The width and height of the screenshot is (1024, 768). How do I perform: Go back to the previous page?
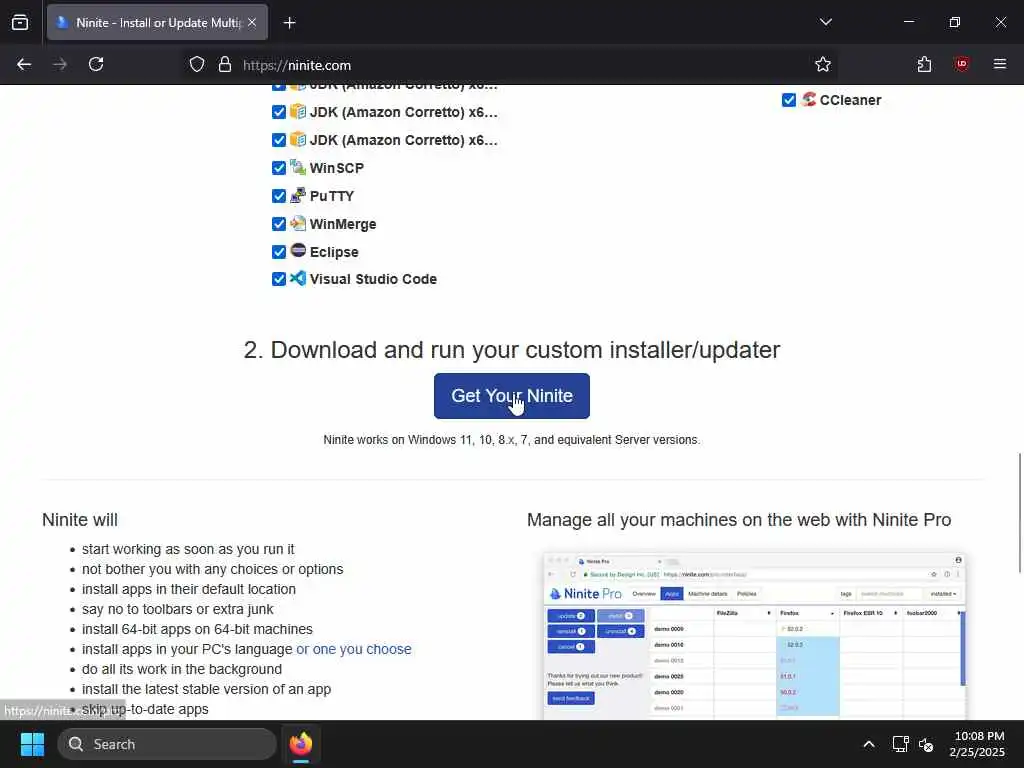pyautogui.click(x=24, y=65)
